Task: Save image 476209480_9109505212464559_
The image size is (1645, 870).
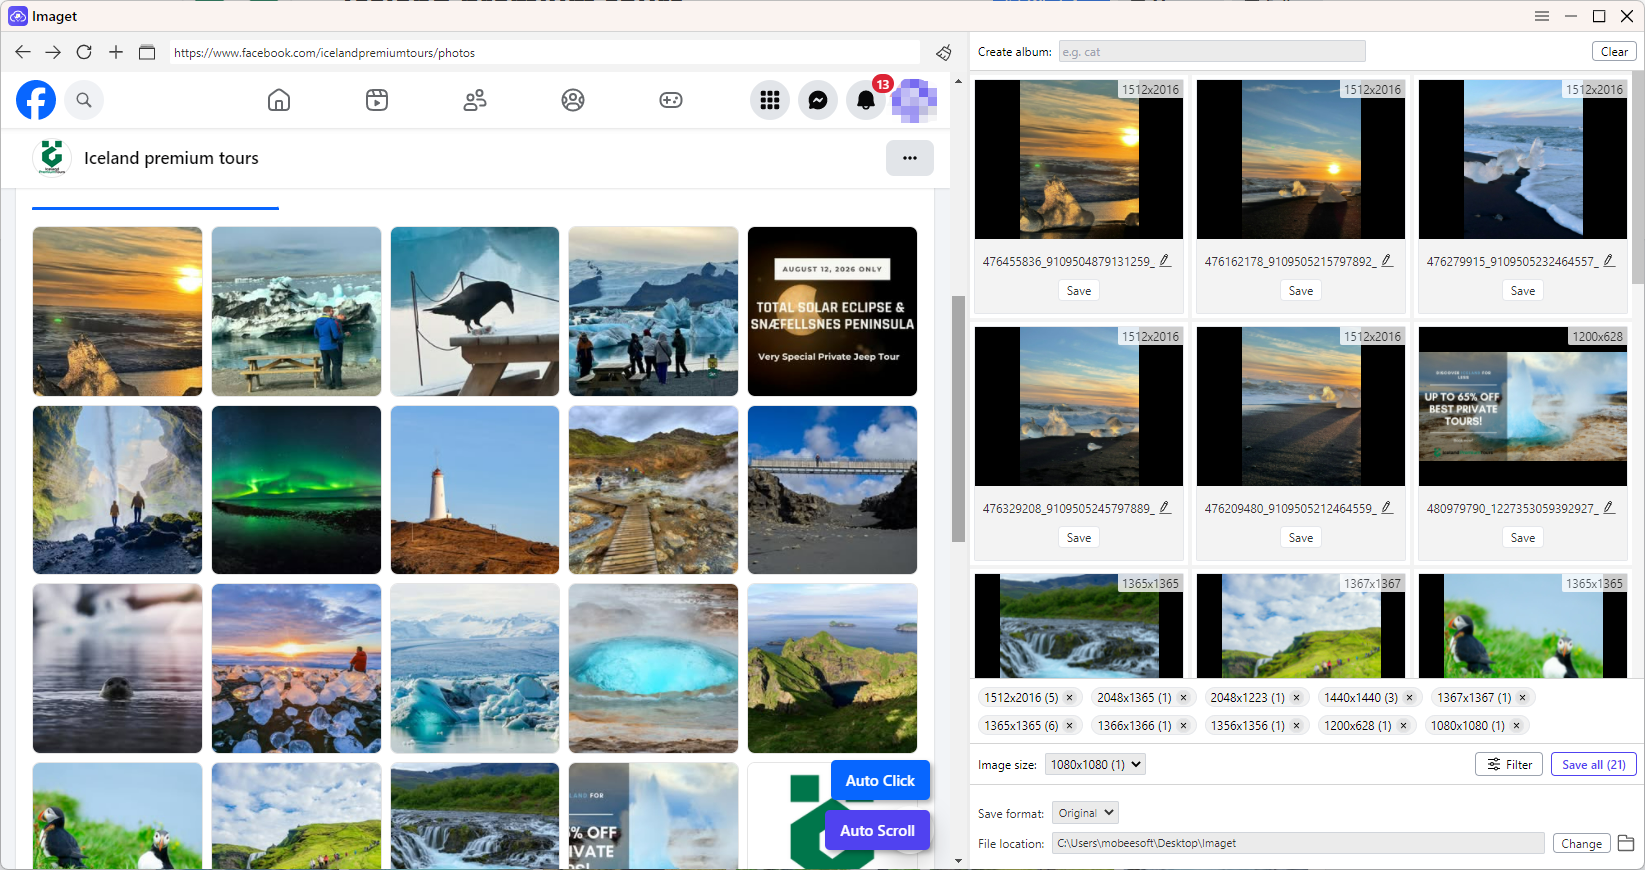Action: [x=1301, y=538]
